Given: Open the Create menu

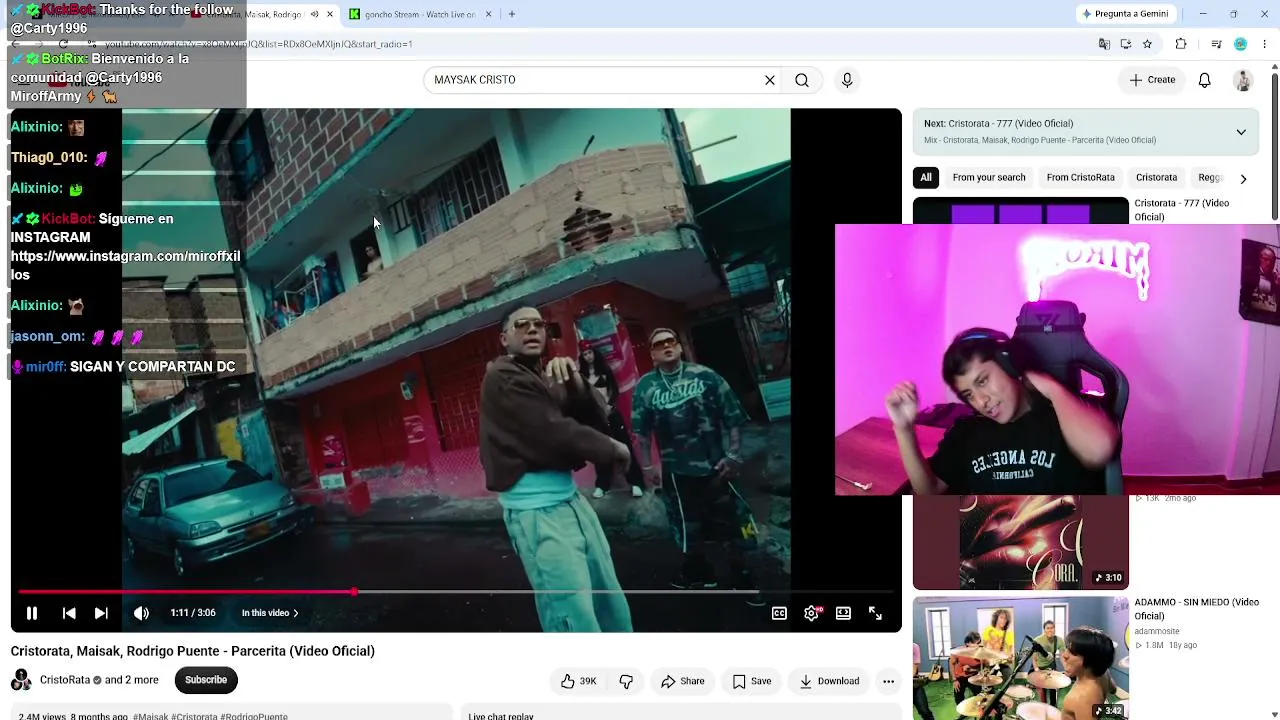Looking at the screenshot, I should [1152, 80].
